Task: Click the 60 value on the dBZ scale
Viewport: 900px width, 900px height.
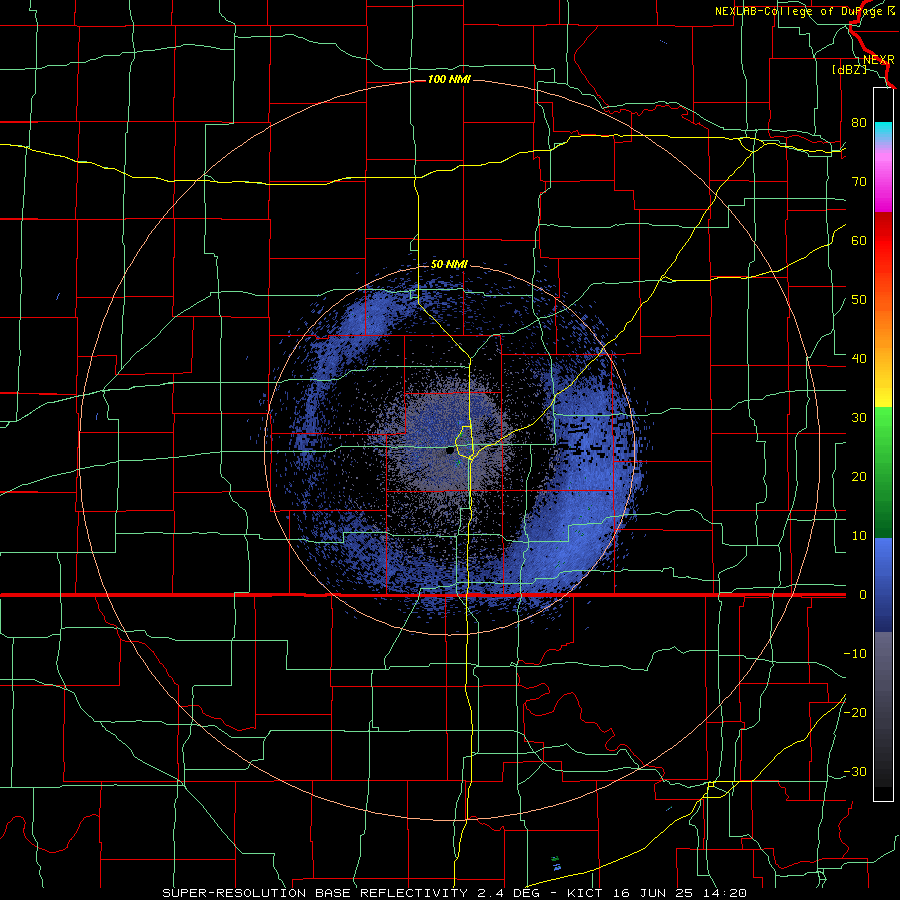Action: [859, 240]
